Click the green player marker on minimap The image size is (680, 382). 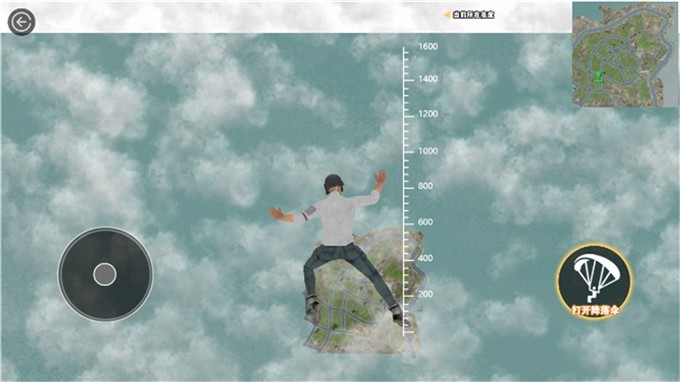point(598,77)
